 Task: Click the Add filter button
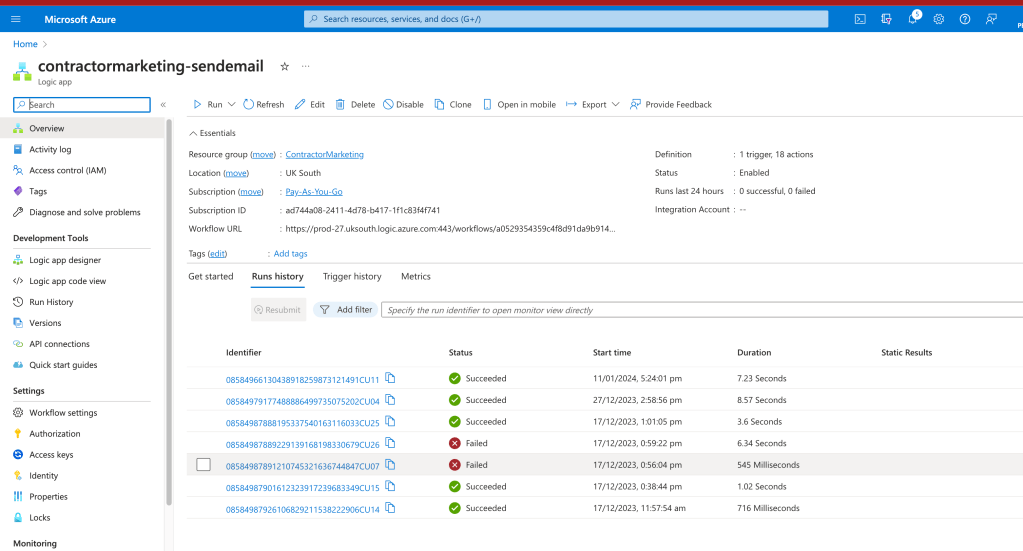346,310
